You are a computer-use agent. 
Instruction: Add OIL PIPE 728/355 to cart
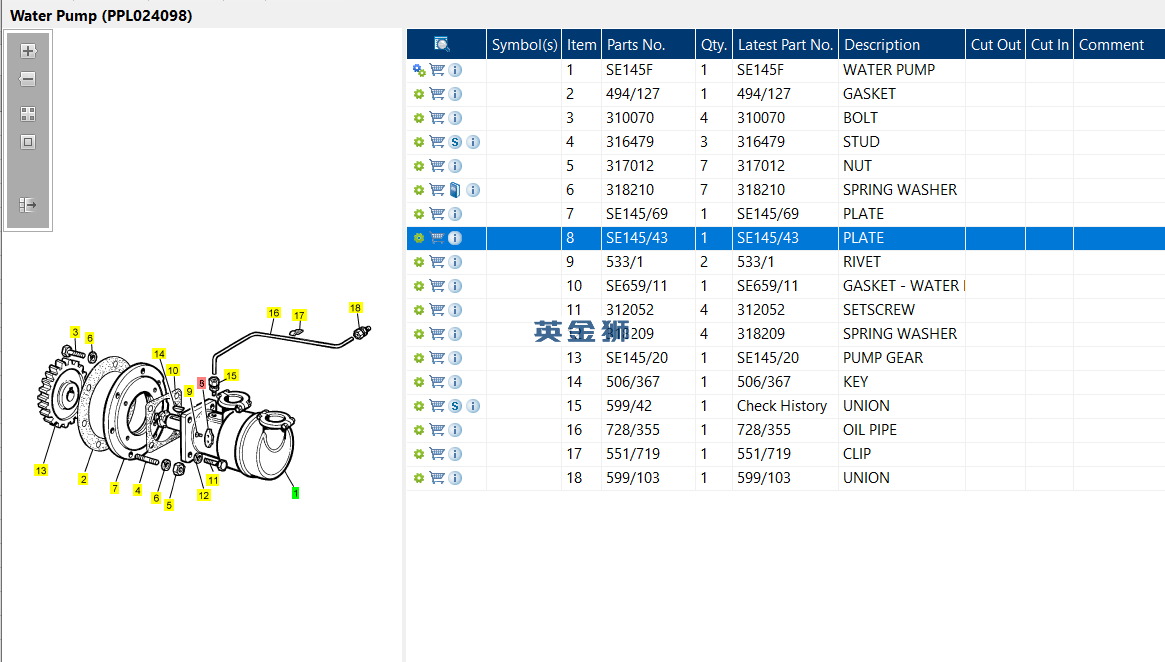click(437, 430)
